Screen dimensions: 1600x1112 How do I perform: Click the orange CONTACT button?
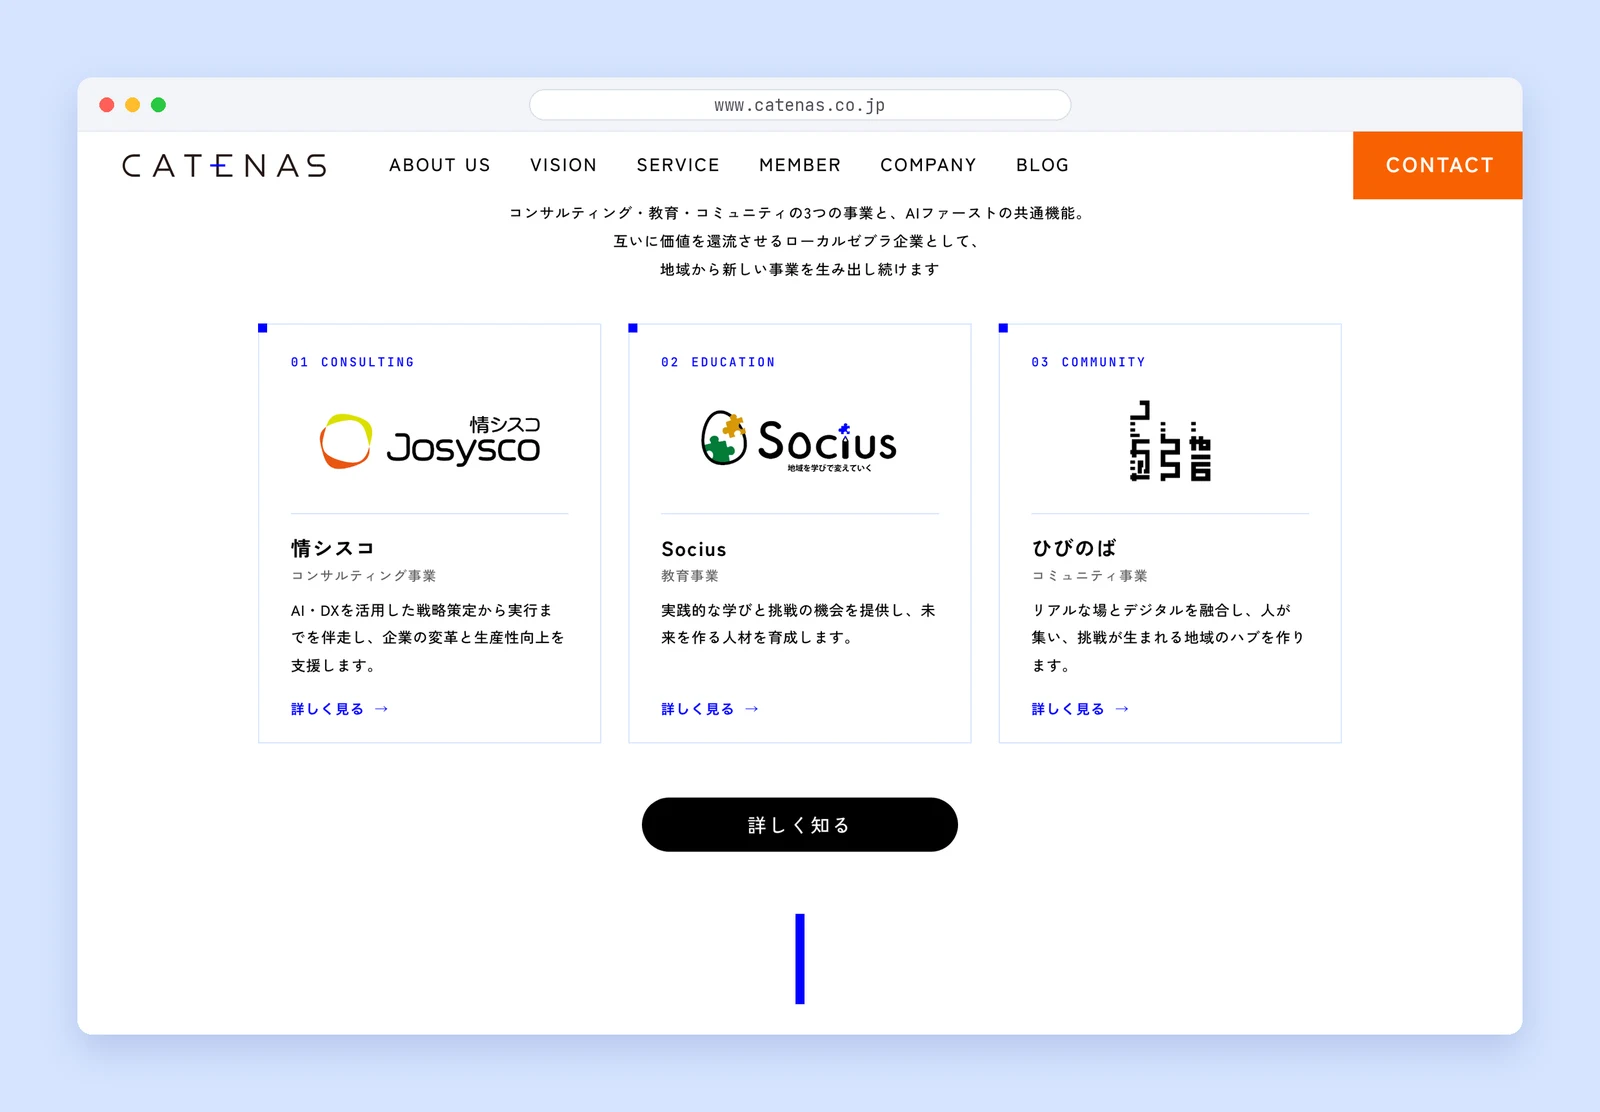(x=1438, y=165)
